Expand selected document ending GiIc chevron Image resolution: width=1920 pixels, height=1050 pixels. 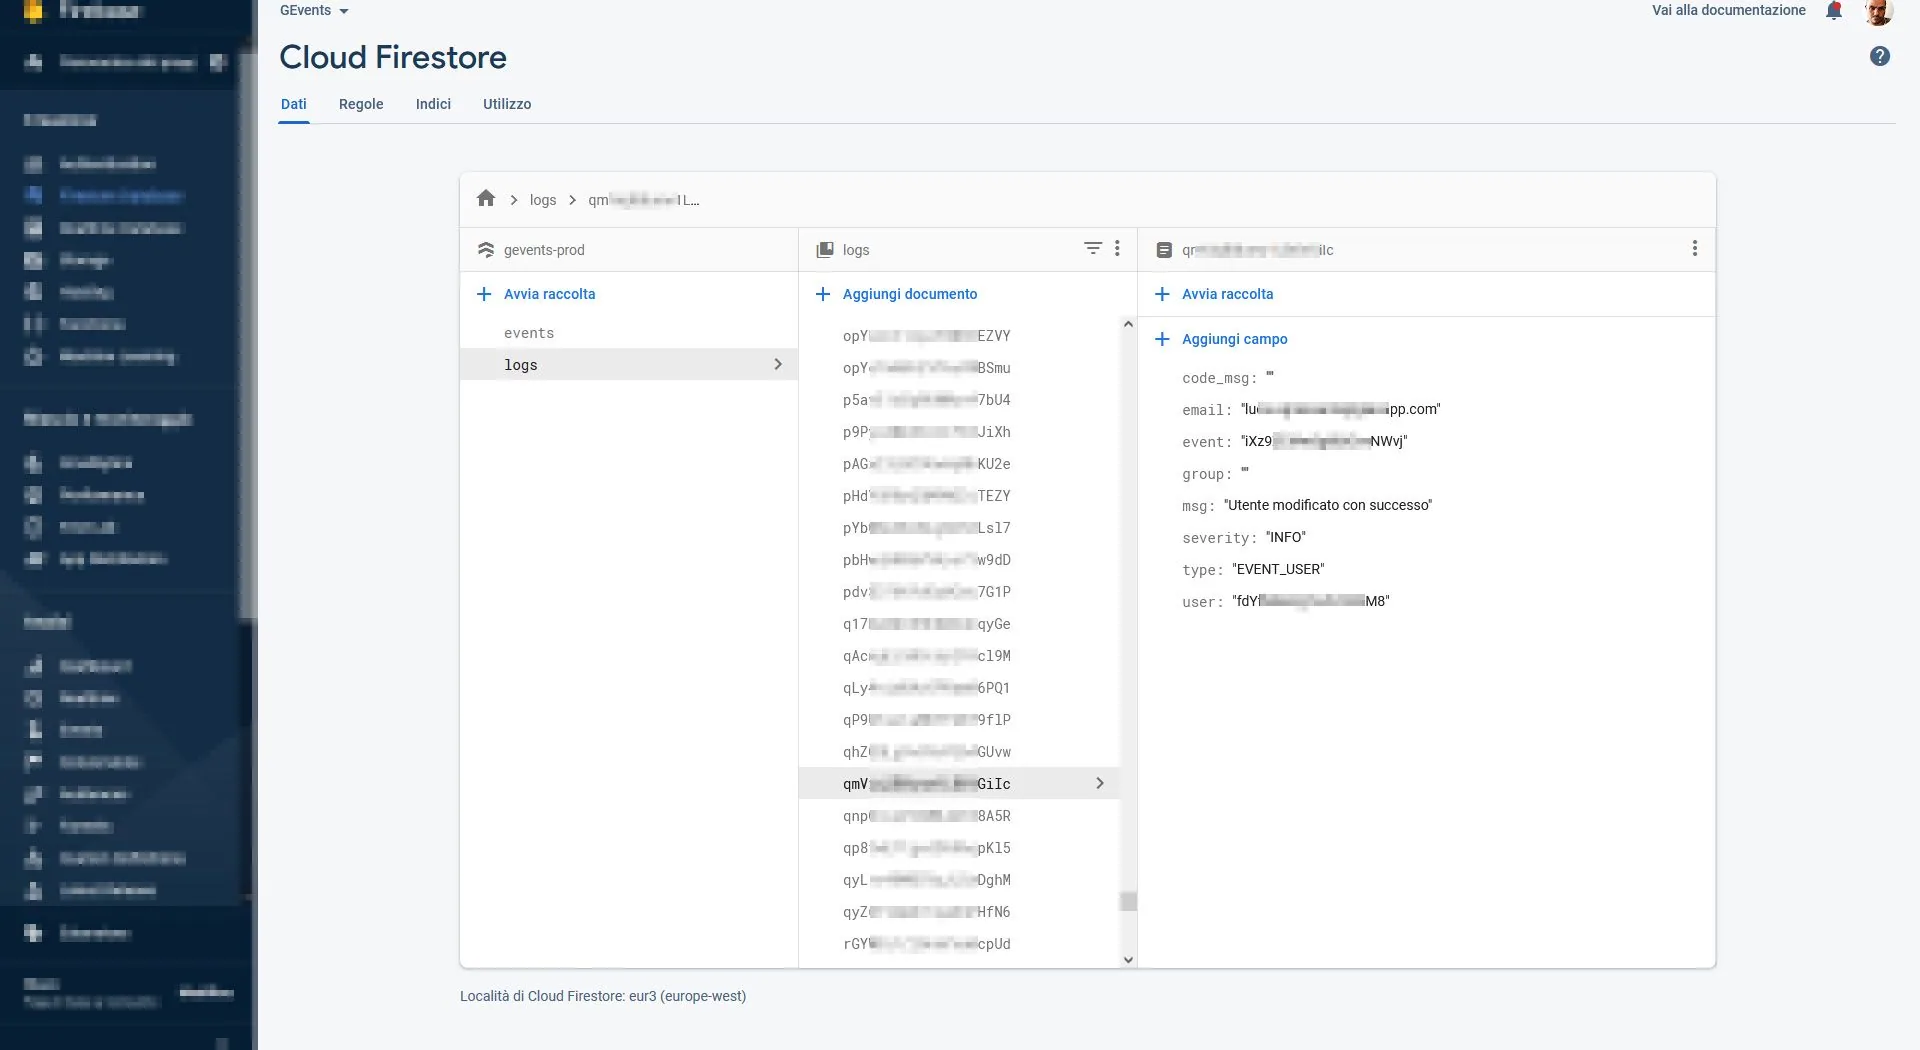[x=1100, y=783]
